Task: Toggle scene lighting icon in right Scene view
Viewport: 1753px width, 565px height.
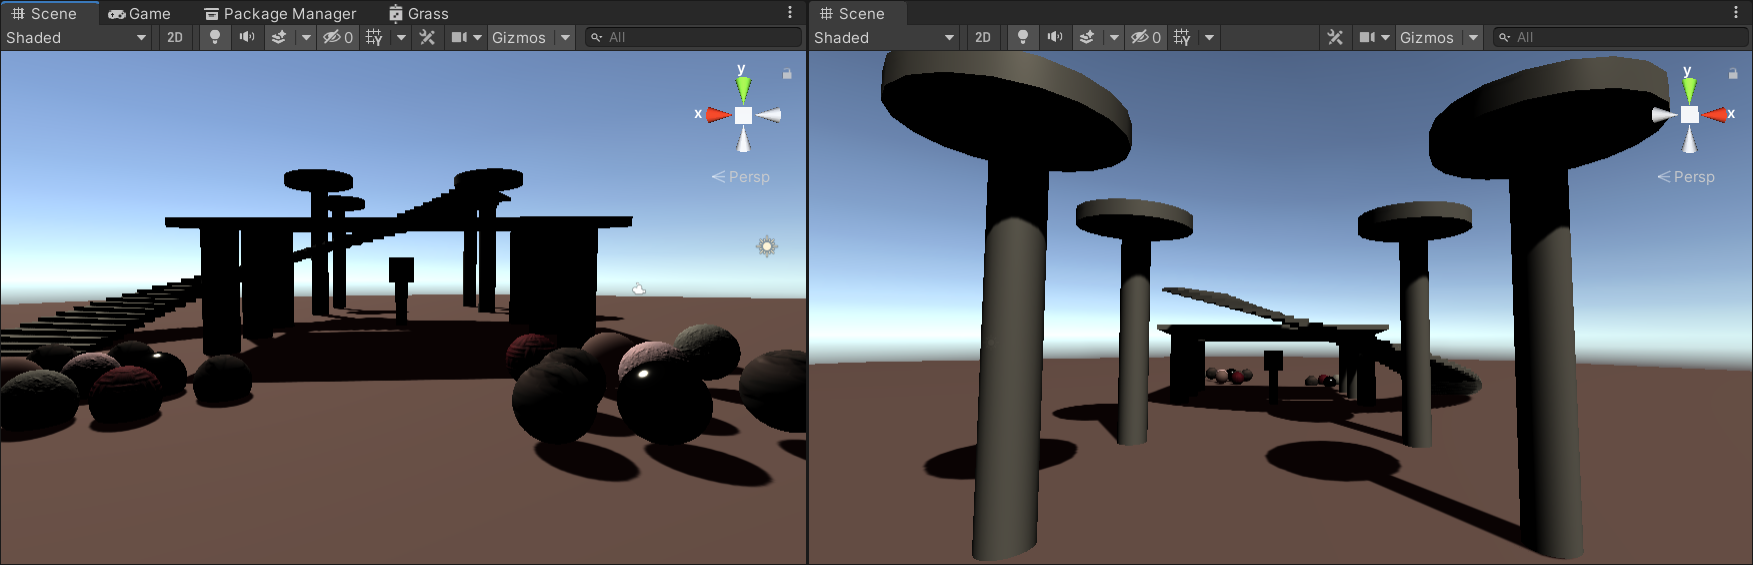Action: [1022, 37]
